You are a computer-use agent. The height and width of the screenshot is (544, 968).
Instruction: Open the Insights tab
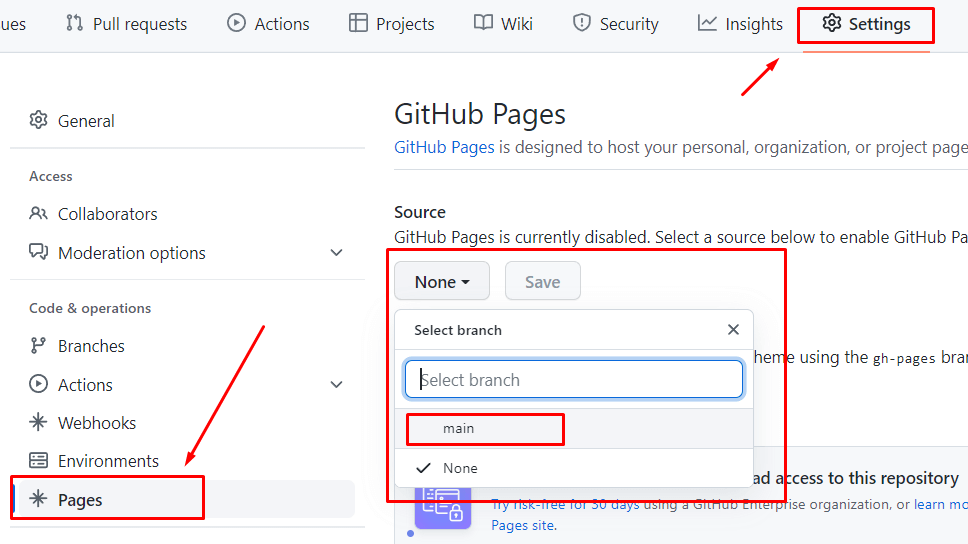point(740,24)
